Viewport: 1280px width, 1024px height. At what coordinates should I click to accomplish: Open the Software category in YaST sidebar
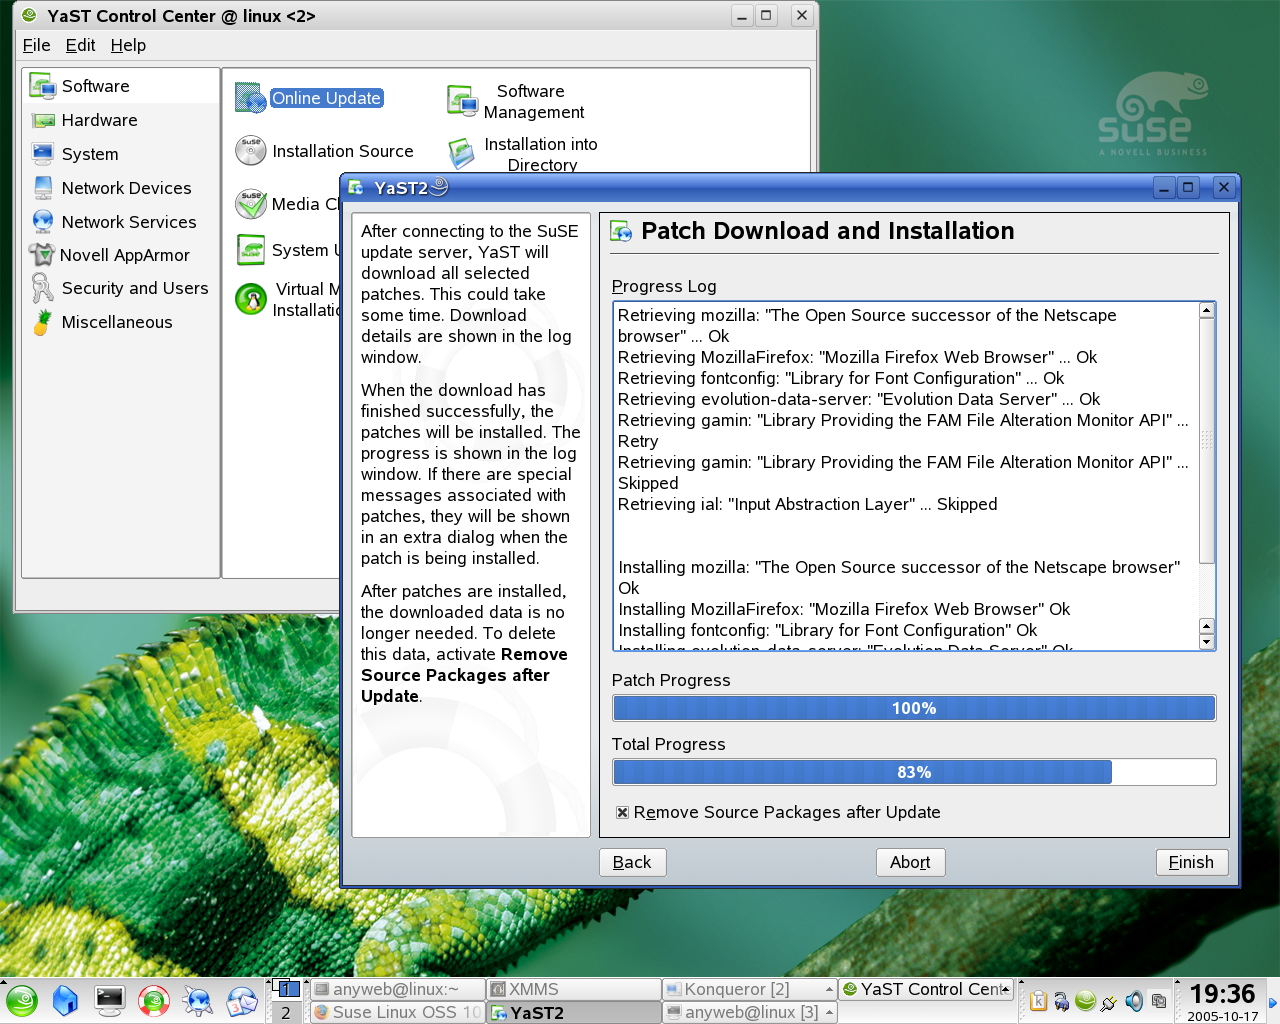coord(120,86)
